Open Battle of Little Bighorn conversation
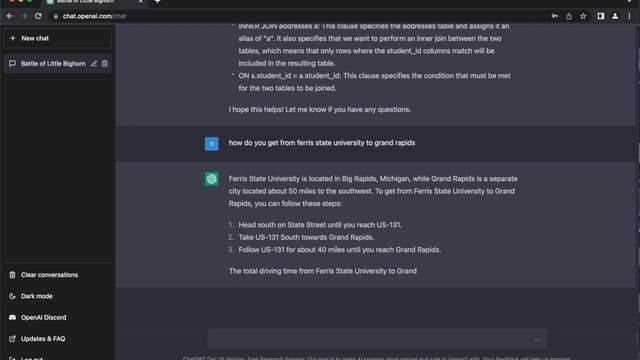 click(x=53, y=64)
